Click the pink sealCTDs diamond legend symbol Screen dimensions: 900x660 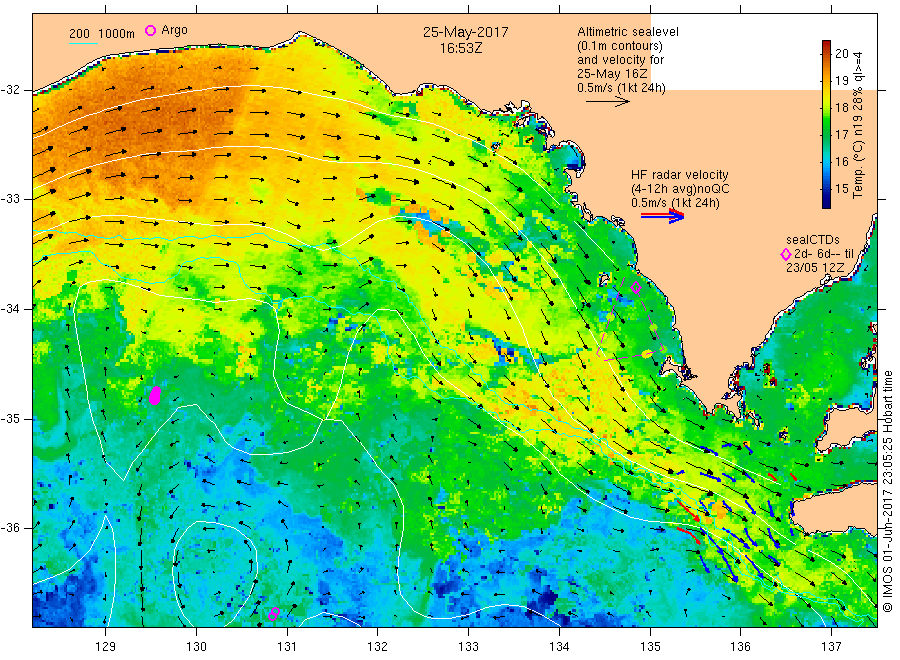pyautogui.click(x=786, y=254)
